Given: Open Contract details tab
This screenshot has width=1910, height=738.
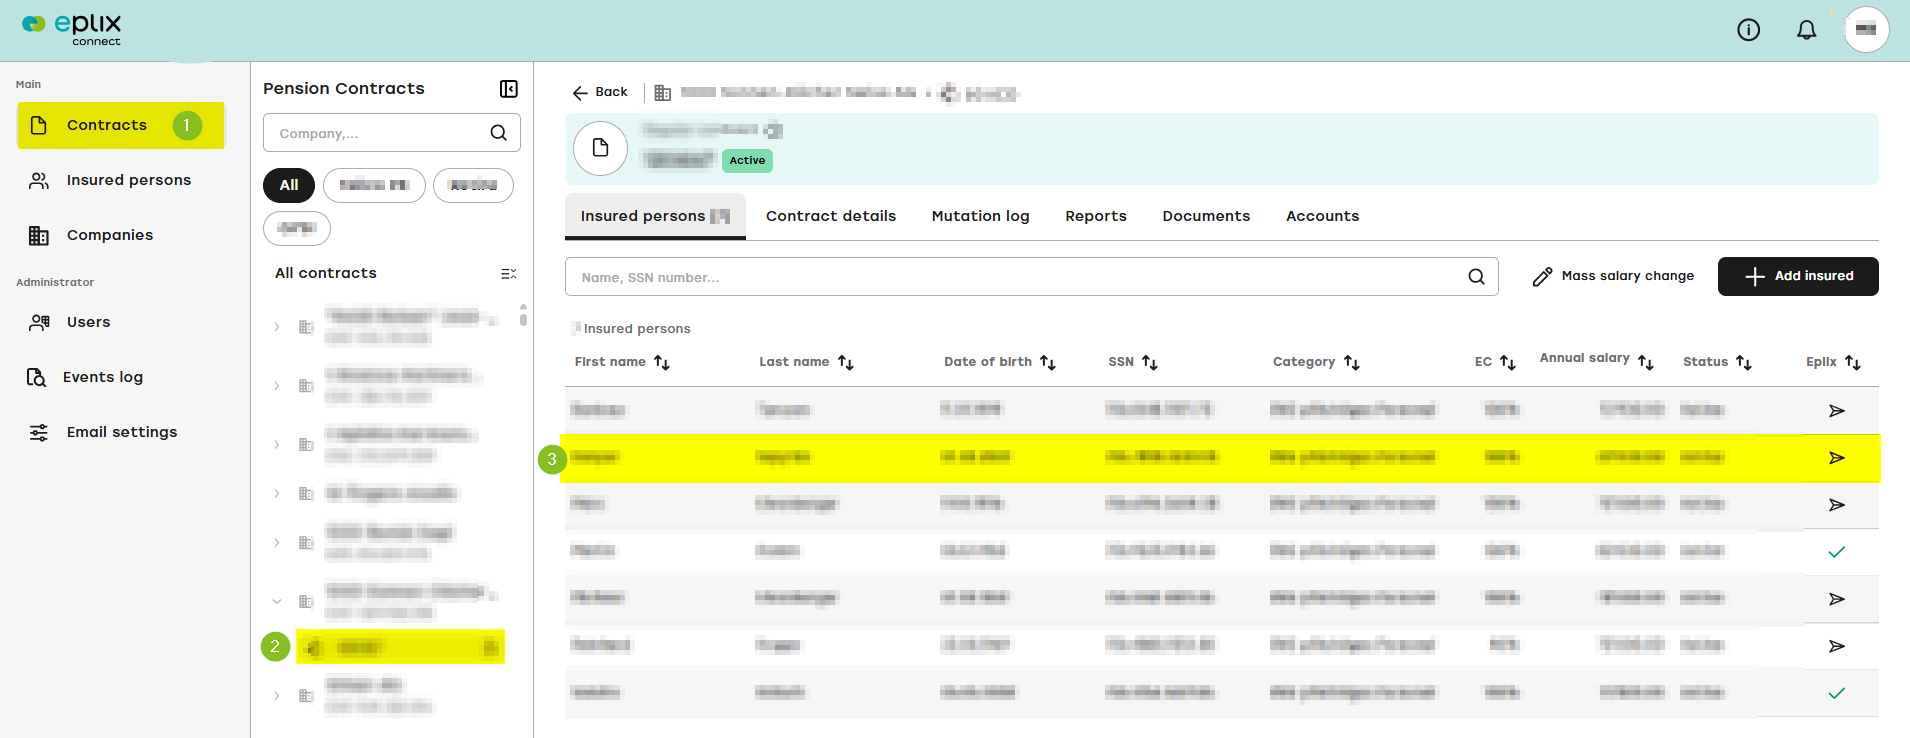Looking at the screenshot, I should click(x=831, y=216).
